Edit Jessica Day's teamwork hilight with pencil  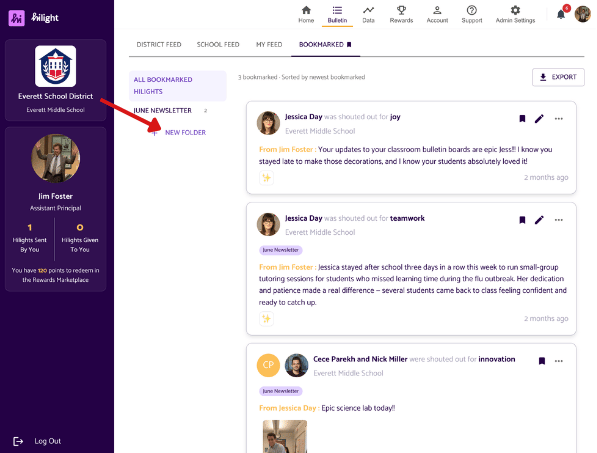[539, 220]
